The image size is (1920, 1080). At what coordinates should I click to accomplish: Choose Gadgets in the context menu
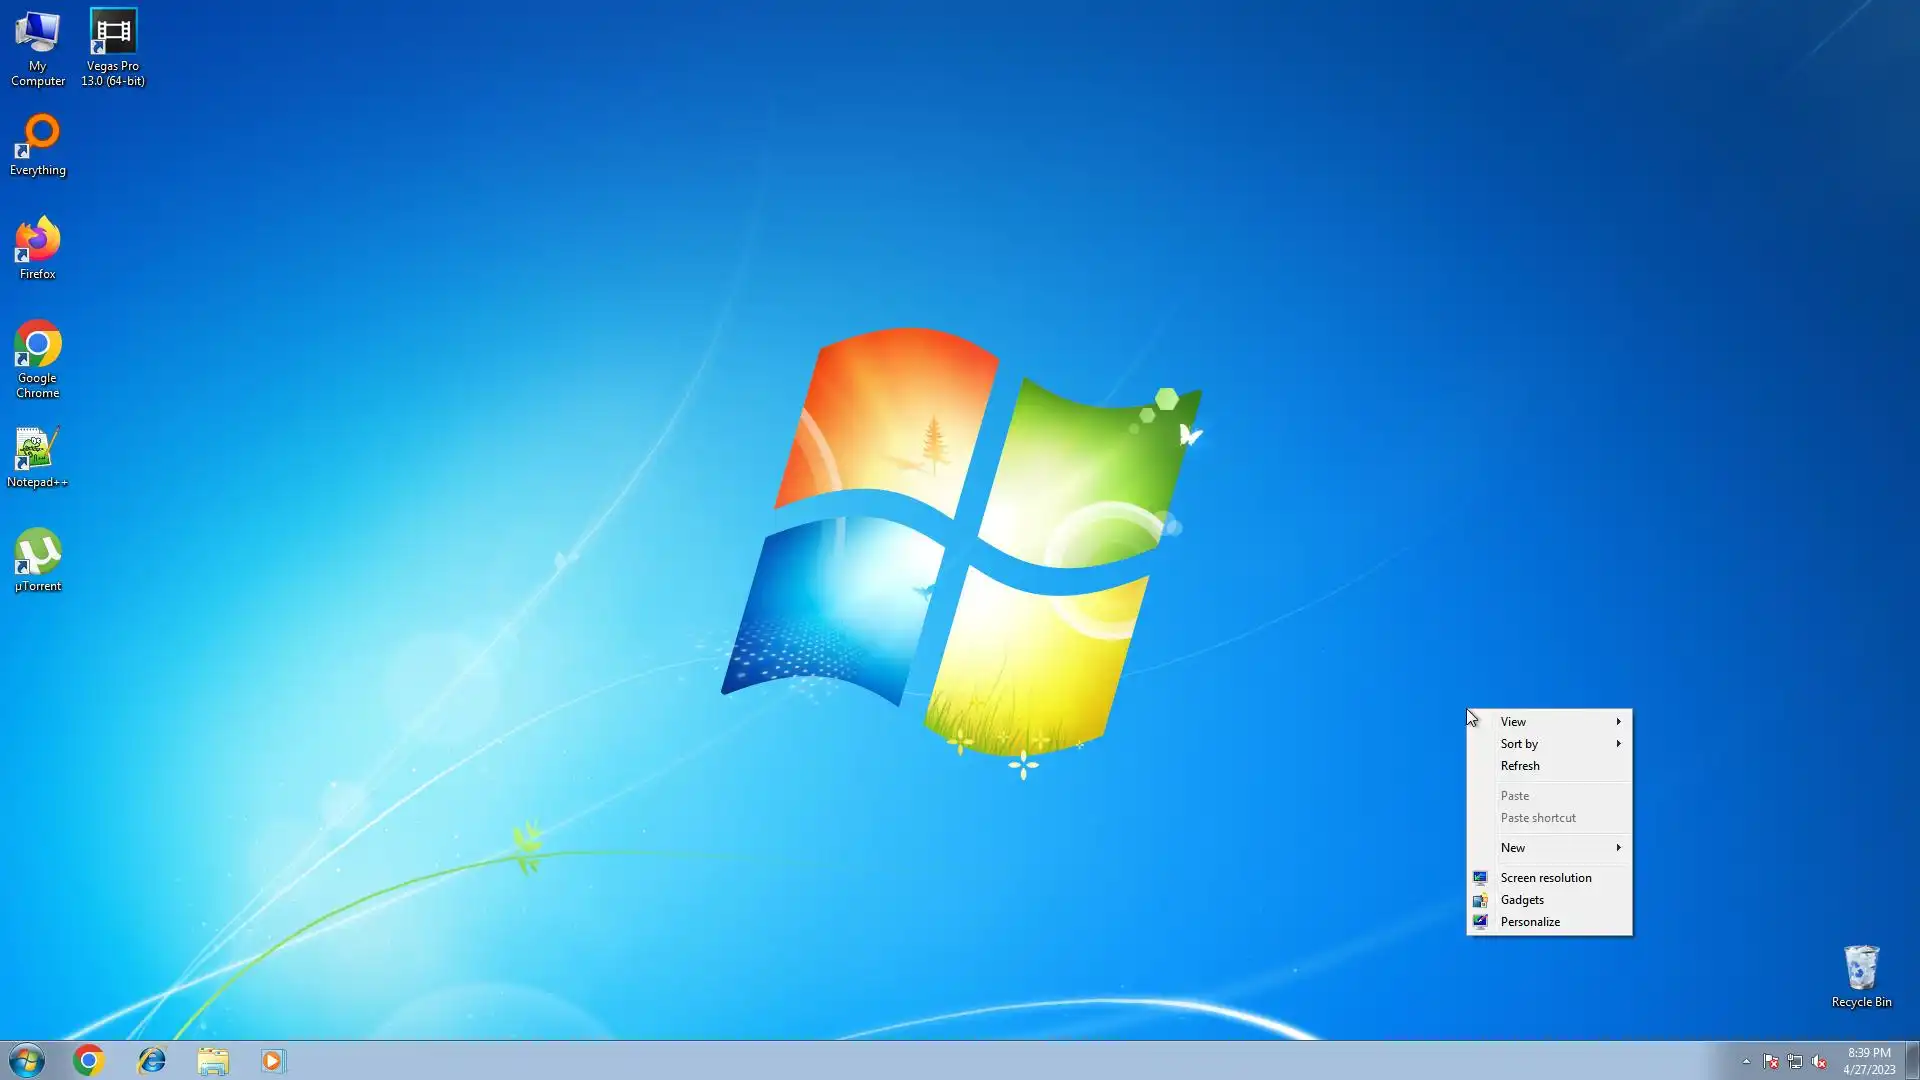(x=1522, y=900)
